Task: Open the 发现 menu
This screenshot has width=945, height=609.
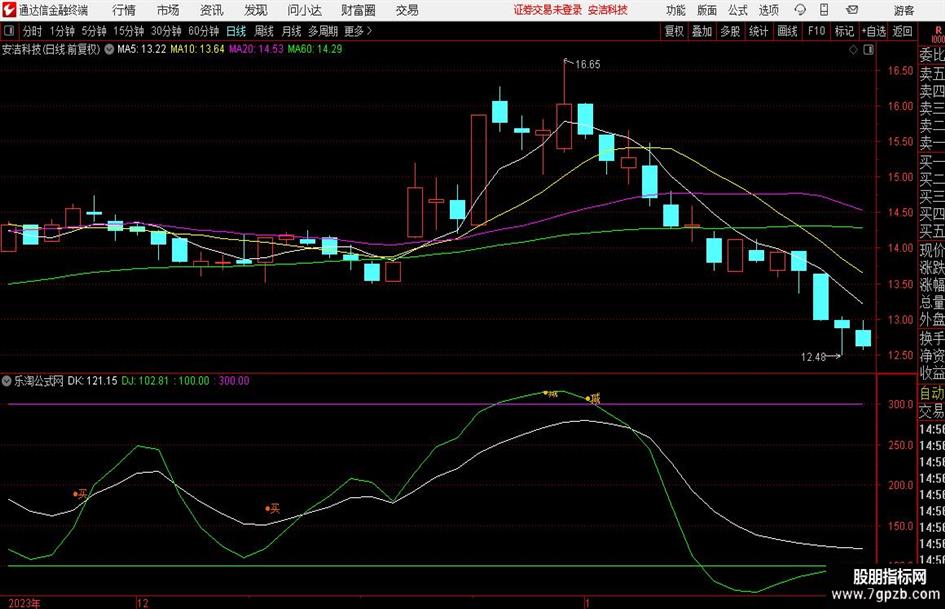Action: click(256, 10)
